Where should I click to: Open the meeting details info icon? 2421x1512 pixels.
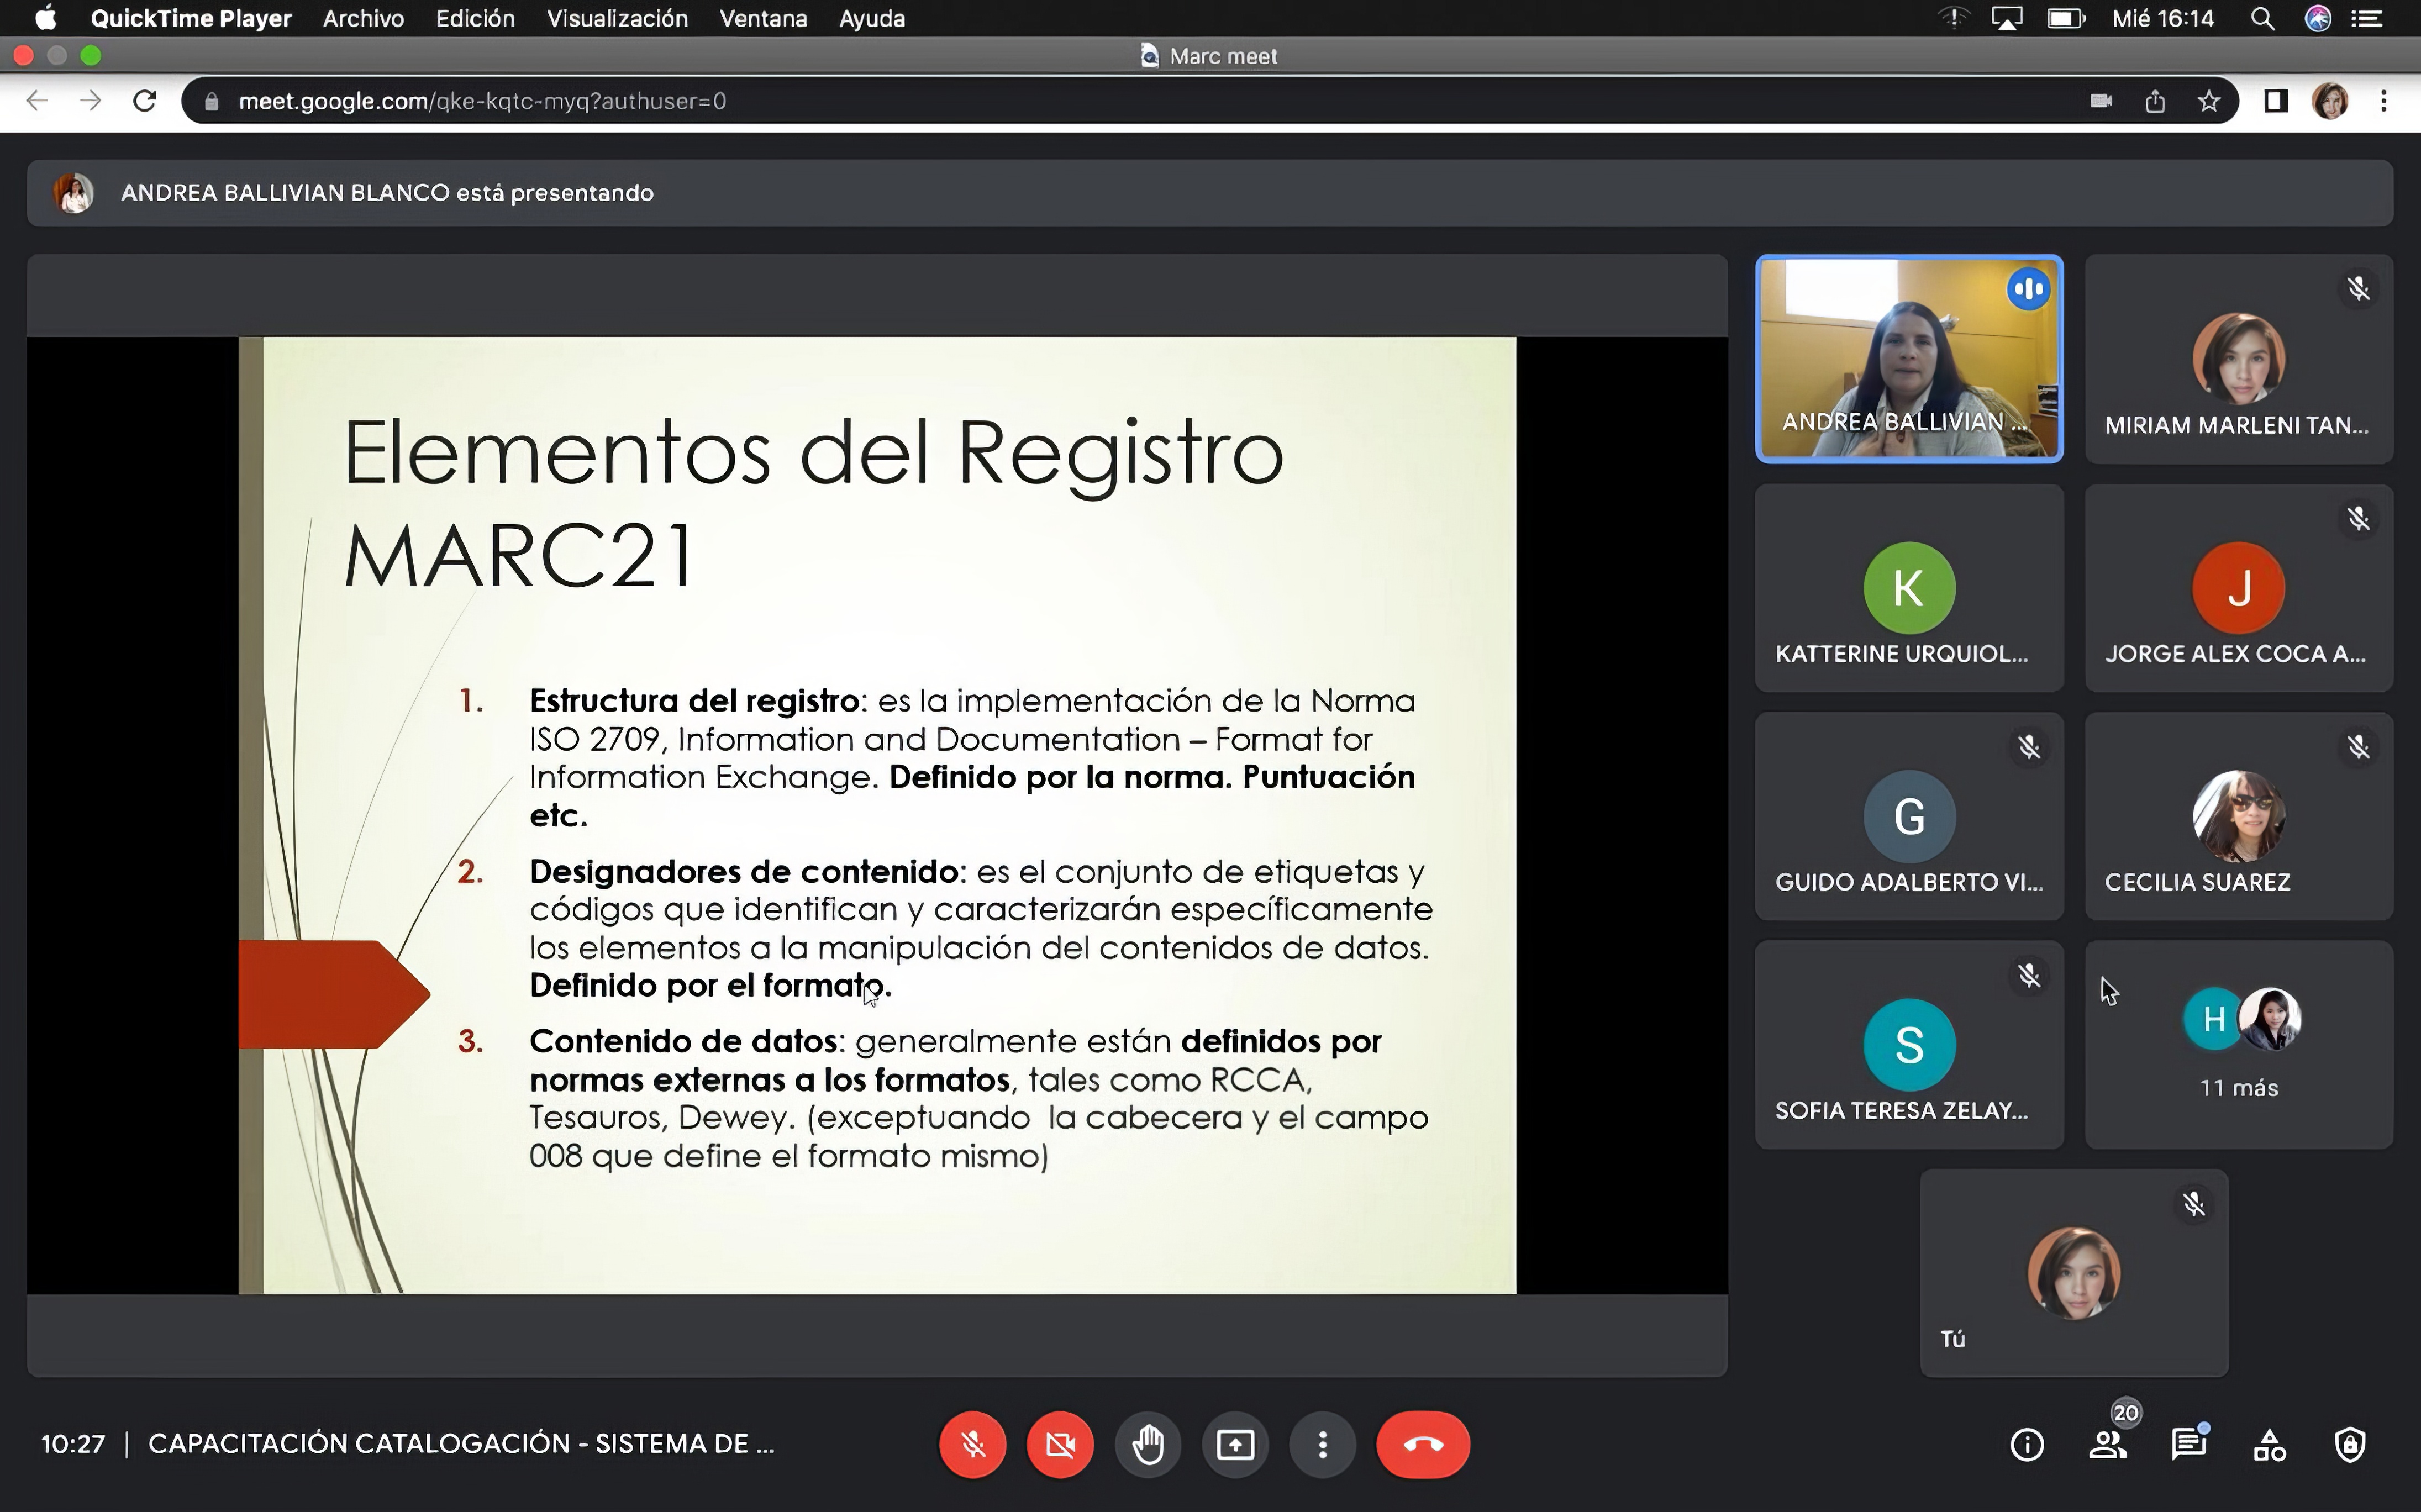[2027, 1444]
